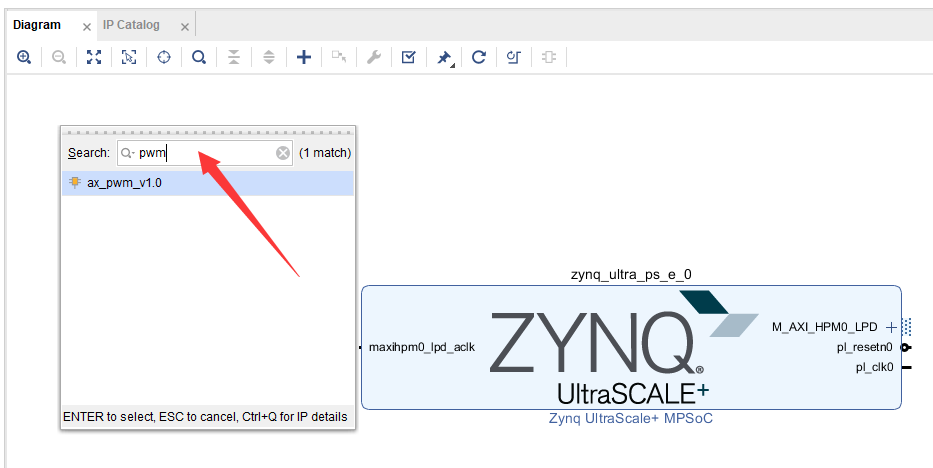Switch to the IP Catalog tab
This screenshot has width=933, height=468.
pos(131,25)
